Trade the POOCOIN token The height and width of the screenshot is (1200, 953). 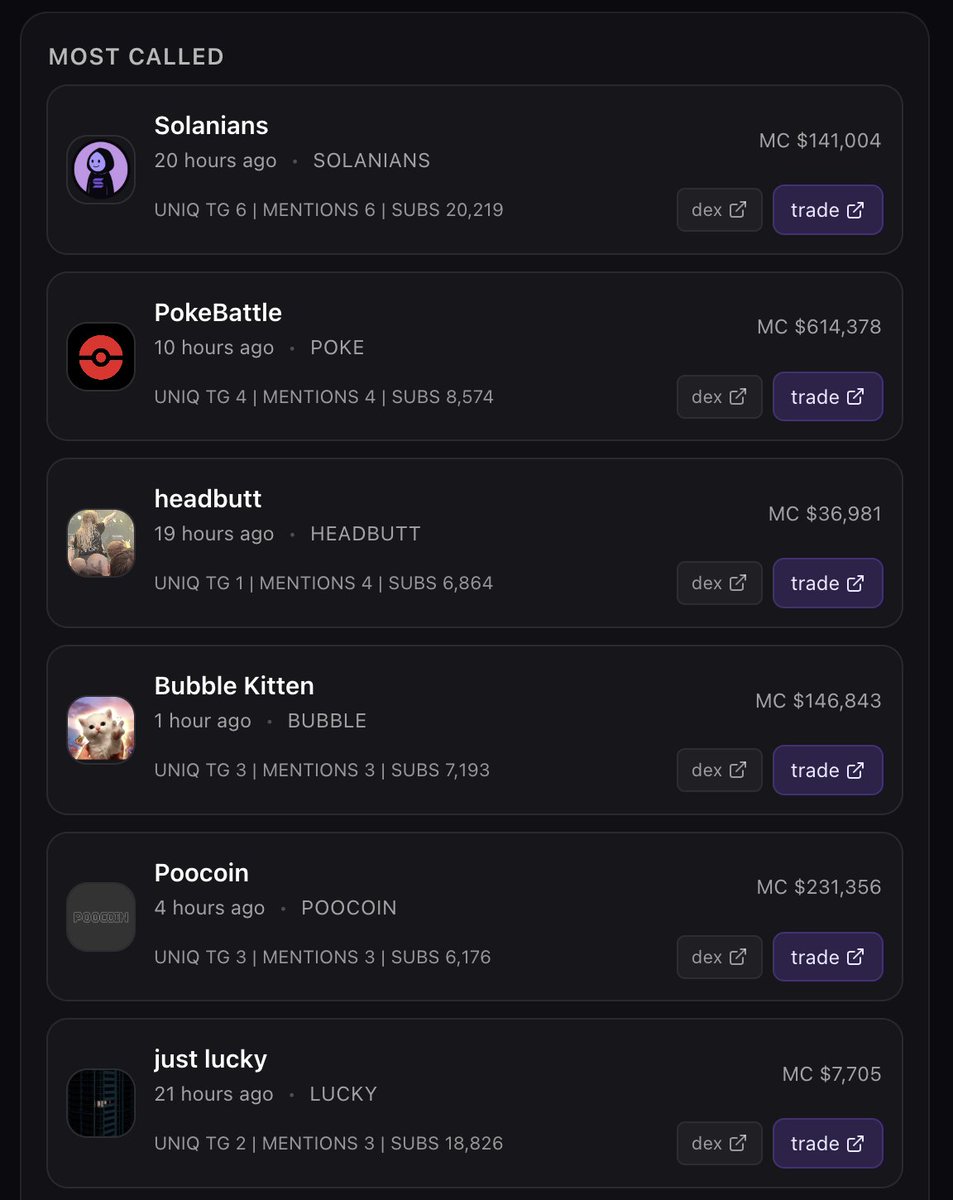click(827, 957)
